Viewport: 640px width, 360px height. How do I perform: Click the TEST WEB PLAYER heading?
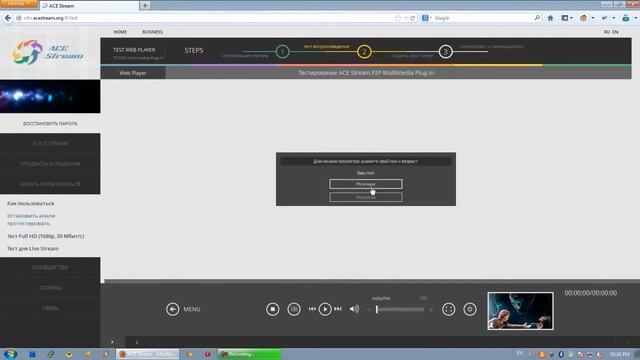134,50
